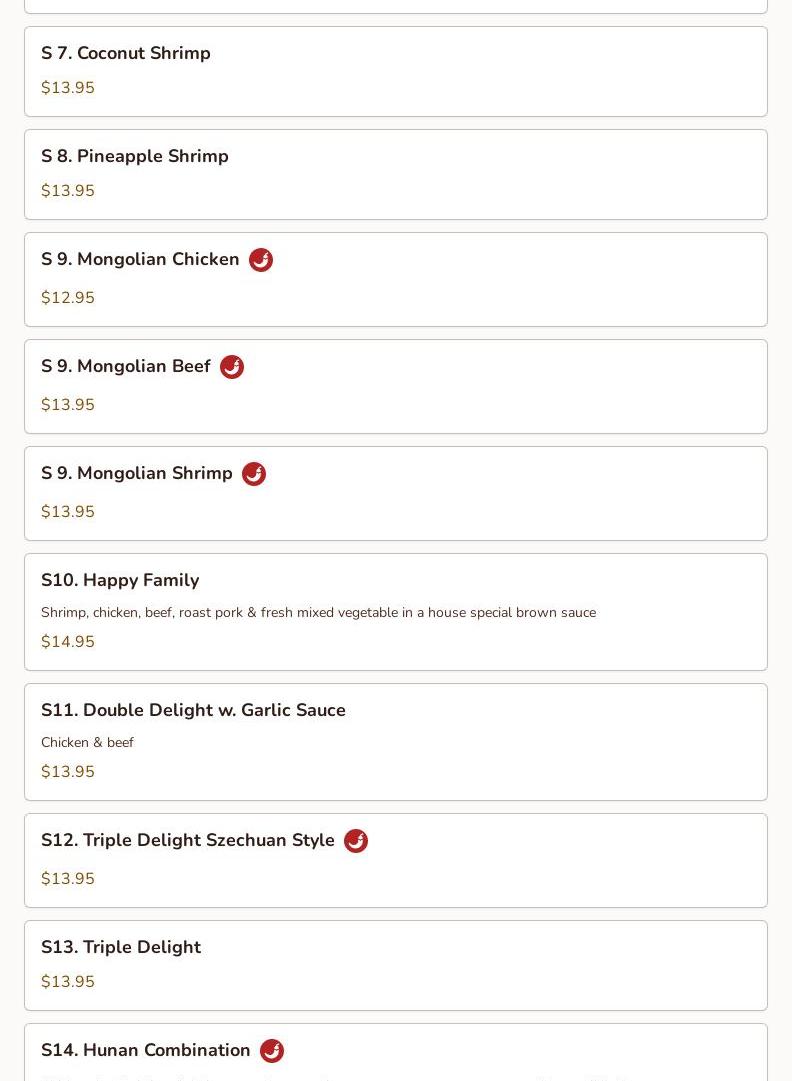
Task: Select the S 9. Mongolian Shrimp card
Action: click(396, 494)
